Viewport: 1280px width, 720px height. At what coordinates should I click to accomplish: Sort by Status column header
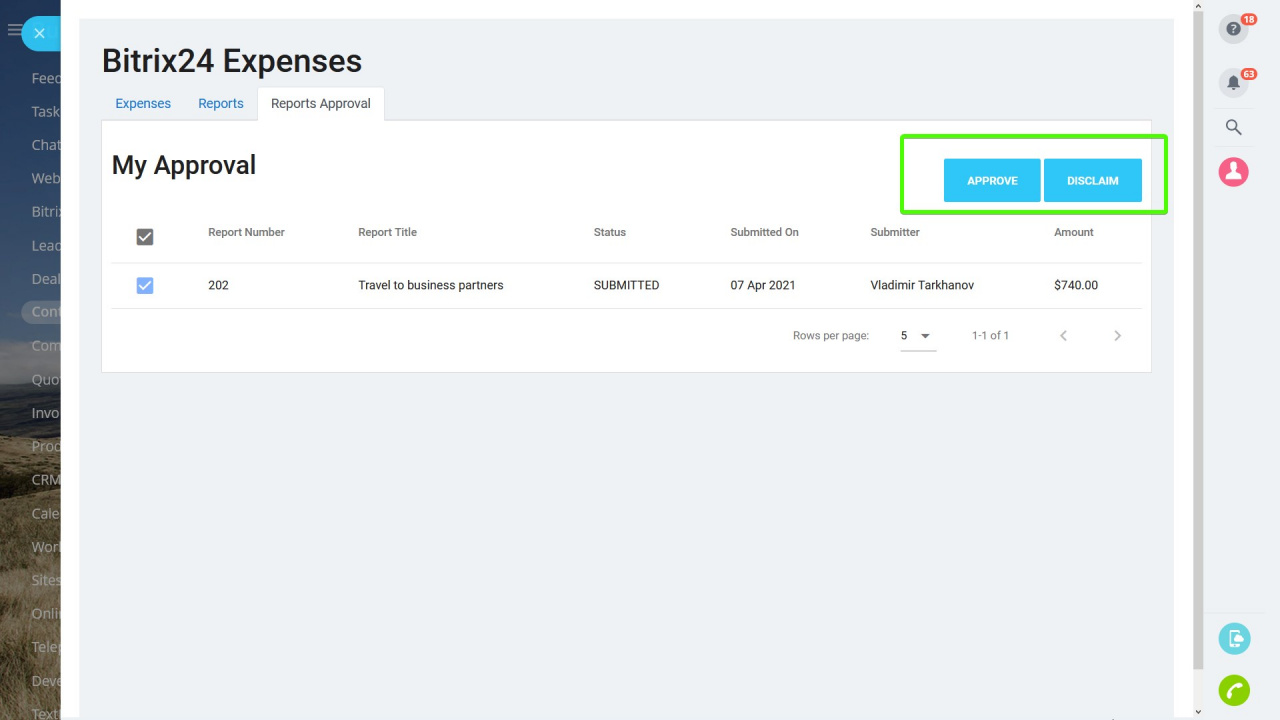[610, 232]
